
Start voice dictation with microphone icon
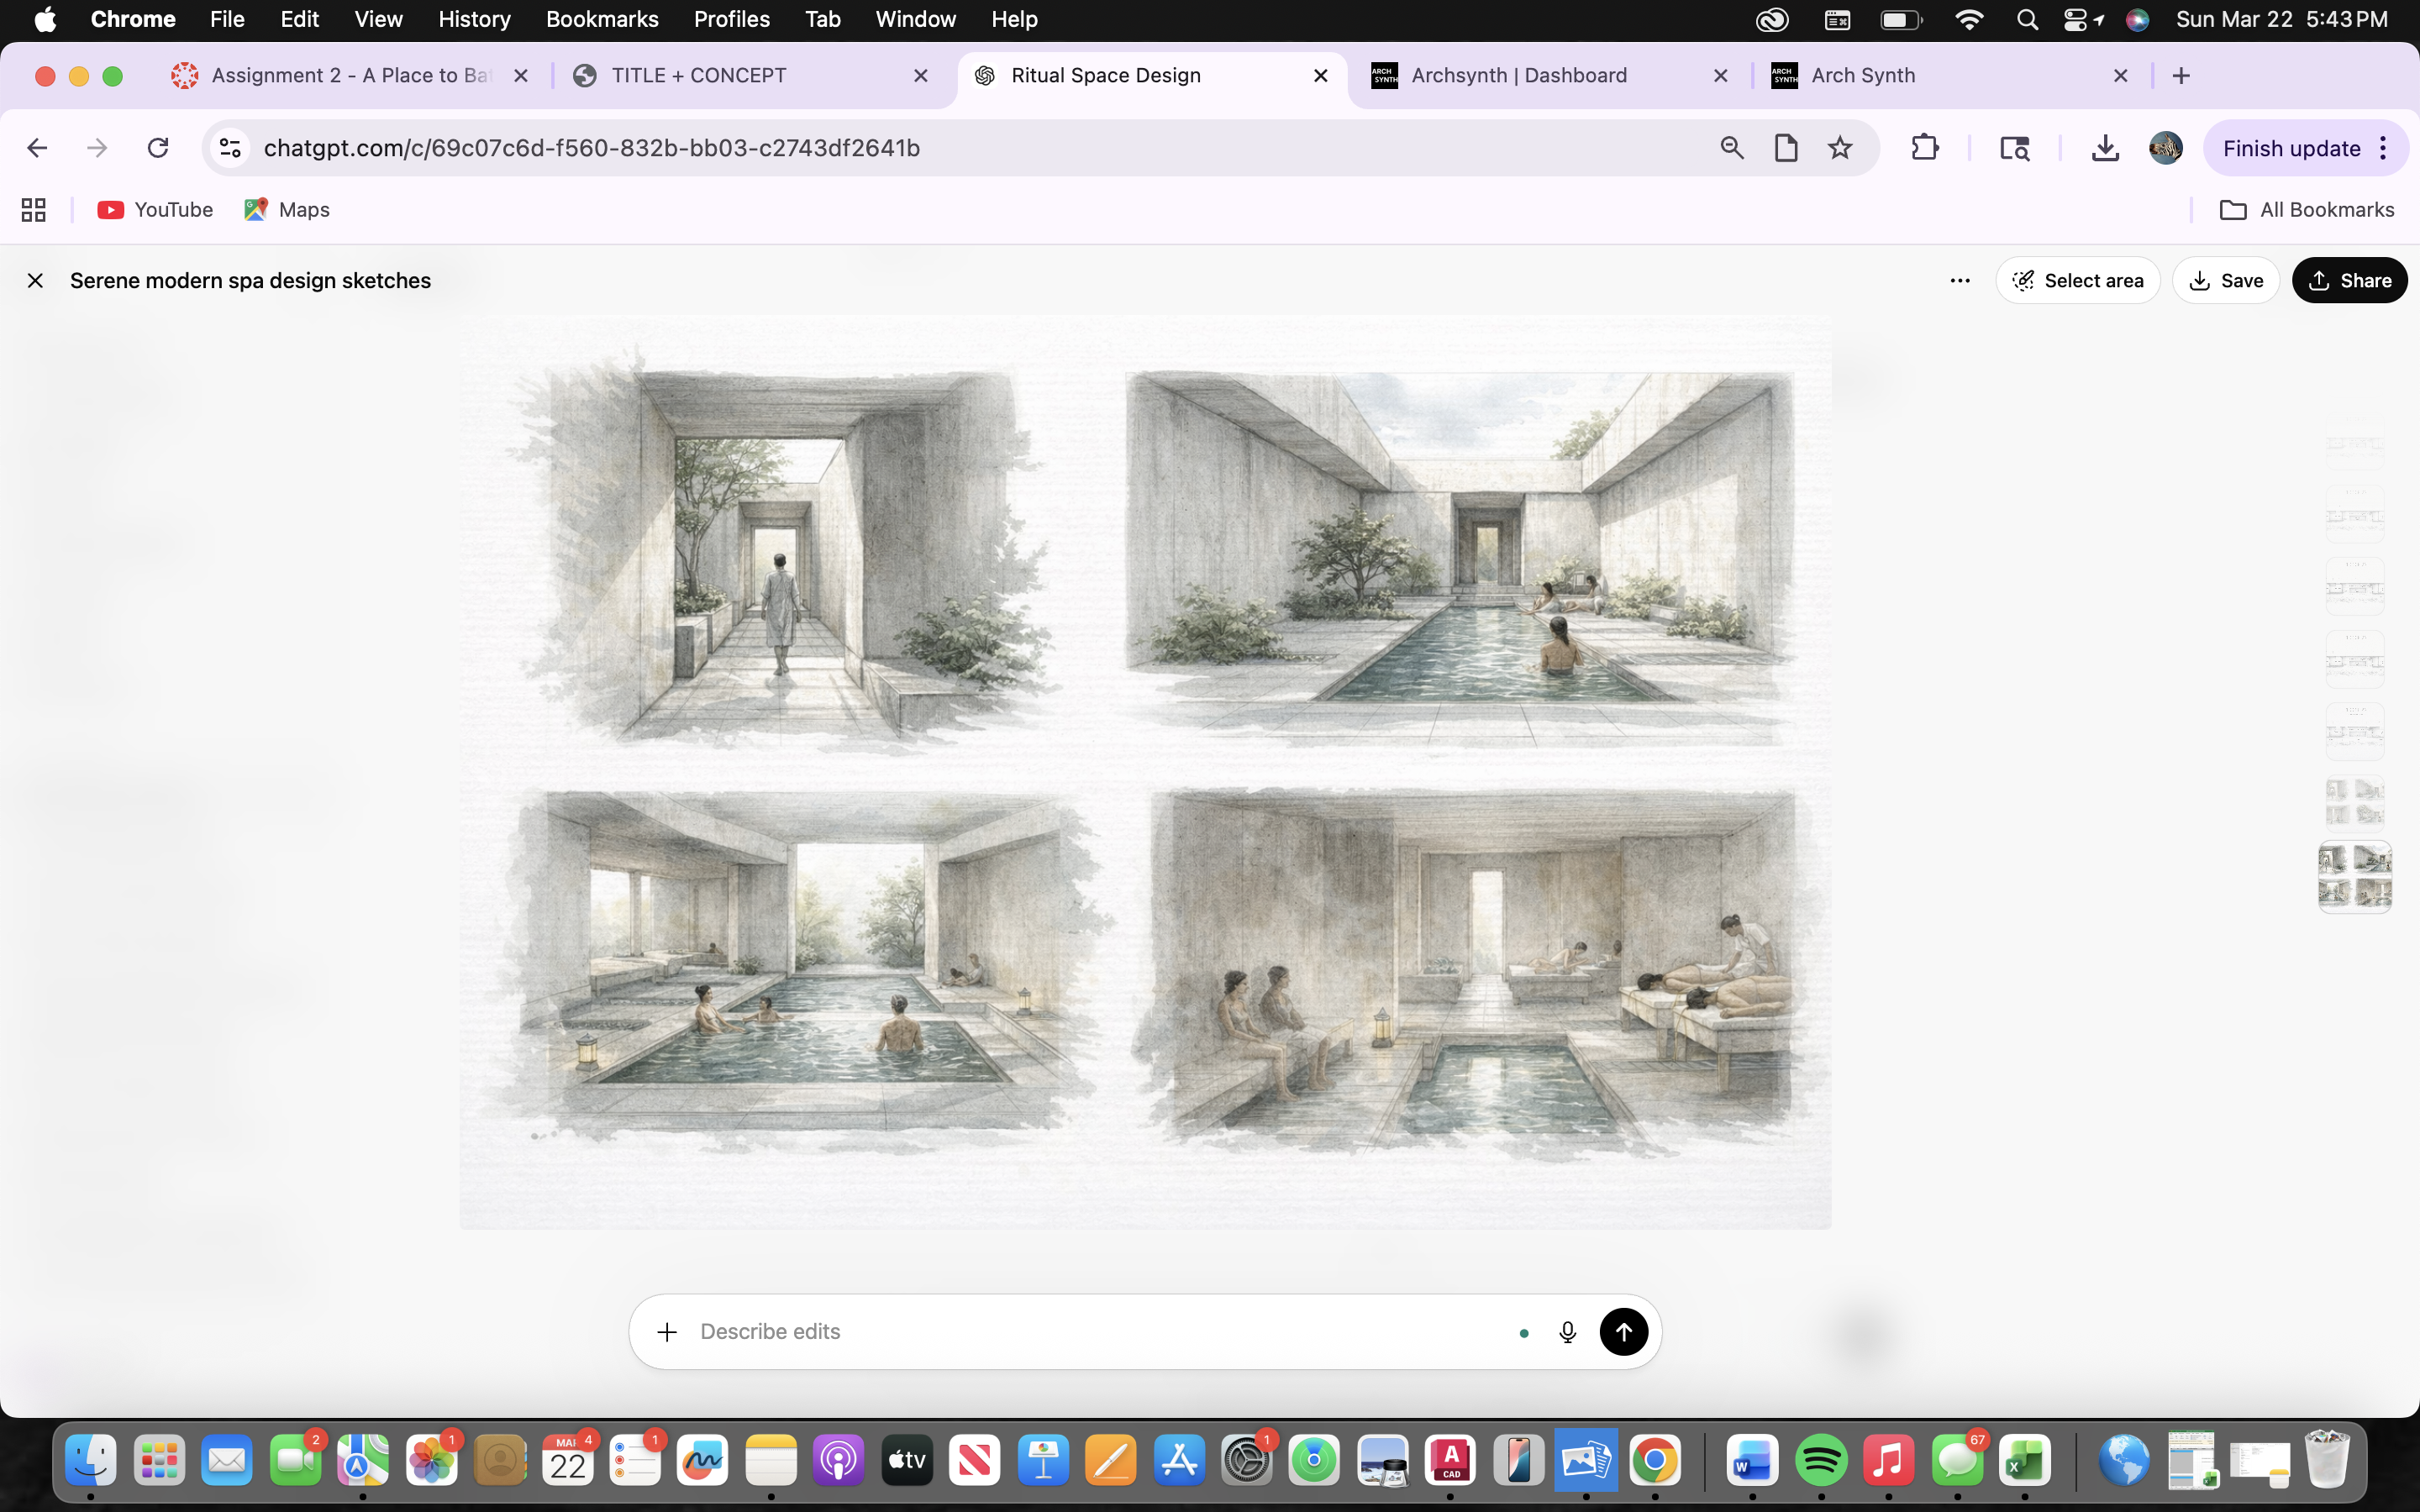click(x=1567, y=1332)
